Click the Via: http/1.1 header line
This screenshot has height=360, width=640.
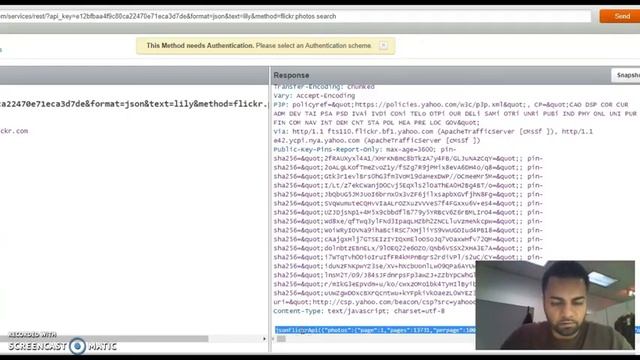[x=433, y=131]
